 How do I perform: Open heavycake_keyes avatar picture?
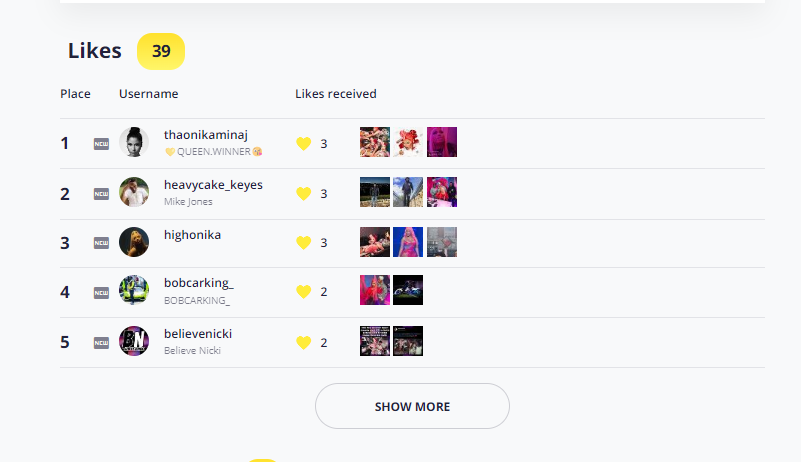(x=134, y=192)
